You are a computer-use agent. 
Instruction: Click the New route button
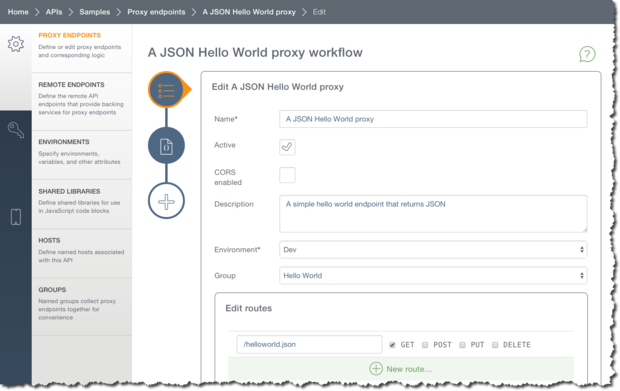401,369
